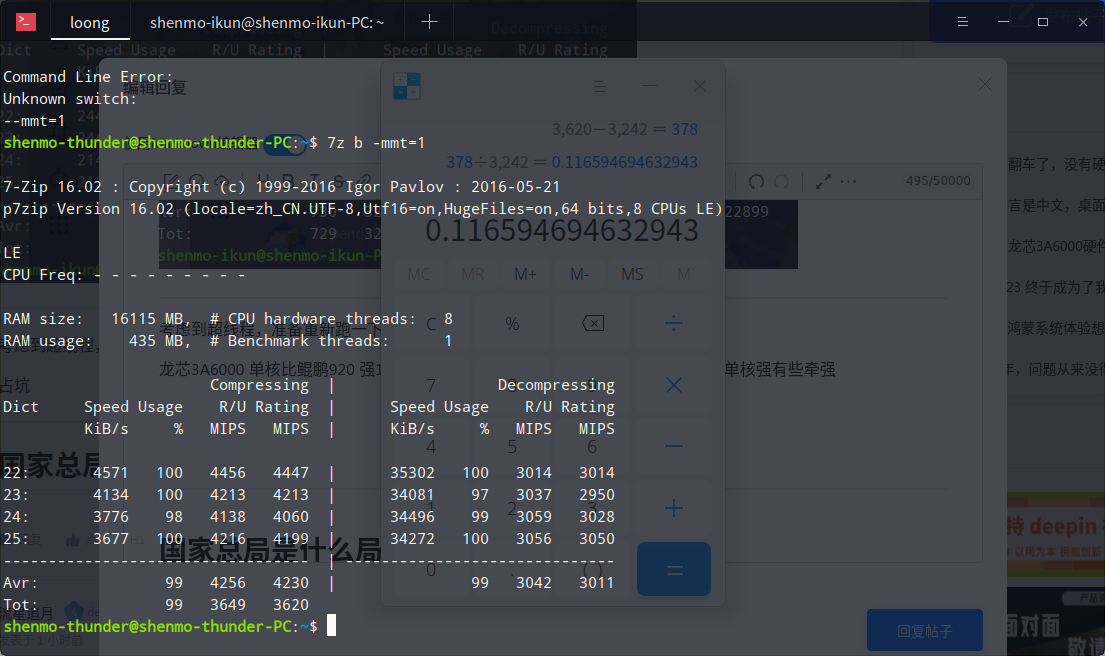Click the calculator backspace icon
Image resolution: width=1105 pixels, height=656 pixels.
pos(593,323)
